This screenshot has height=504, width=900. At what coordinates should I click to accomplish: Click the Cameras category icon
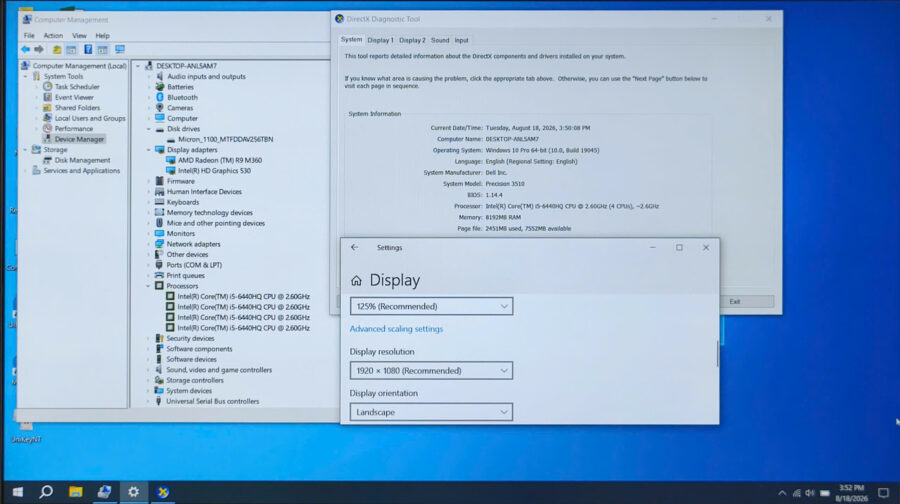(160, 108)
